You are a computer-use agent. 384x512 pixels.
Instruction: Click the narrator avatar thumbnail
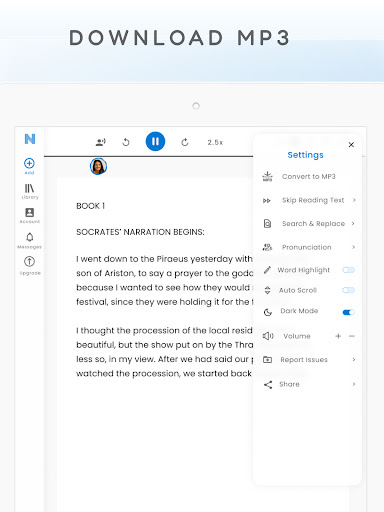pos(98,166)
